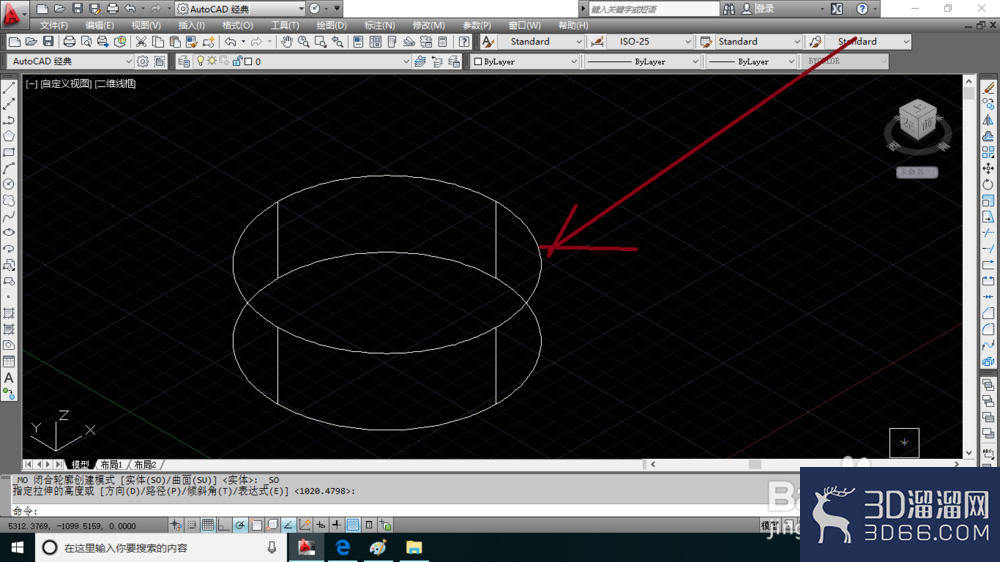Select the Table tool
Viewport: 1000px width, 562px height.
[x=9, y=361]
